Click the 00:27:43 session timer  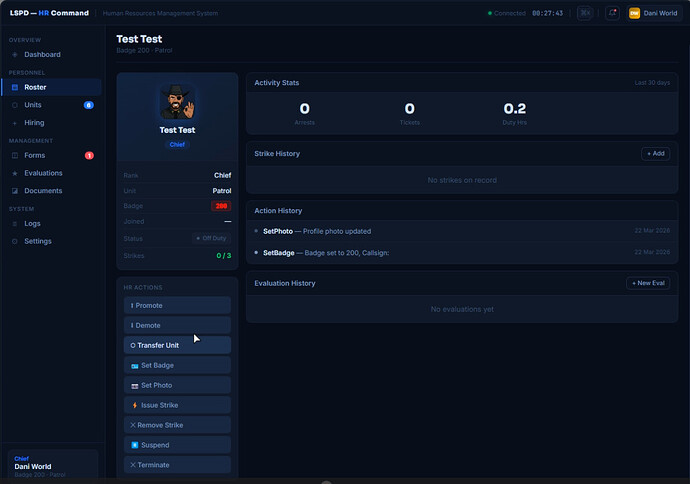[547, 13]
